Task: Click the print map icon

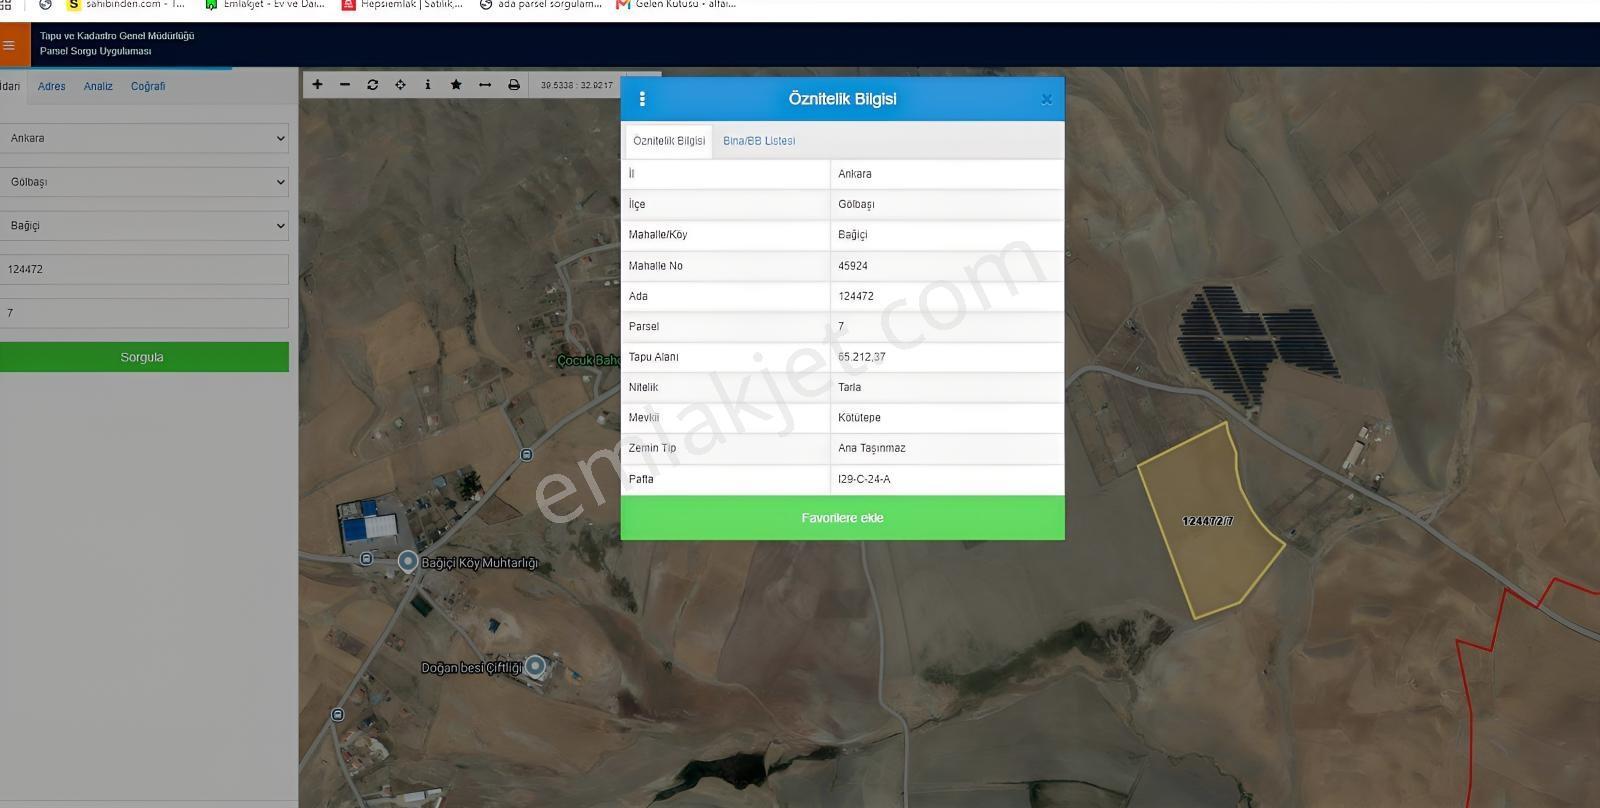Action: [x=514, y=85]
